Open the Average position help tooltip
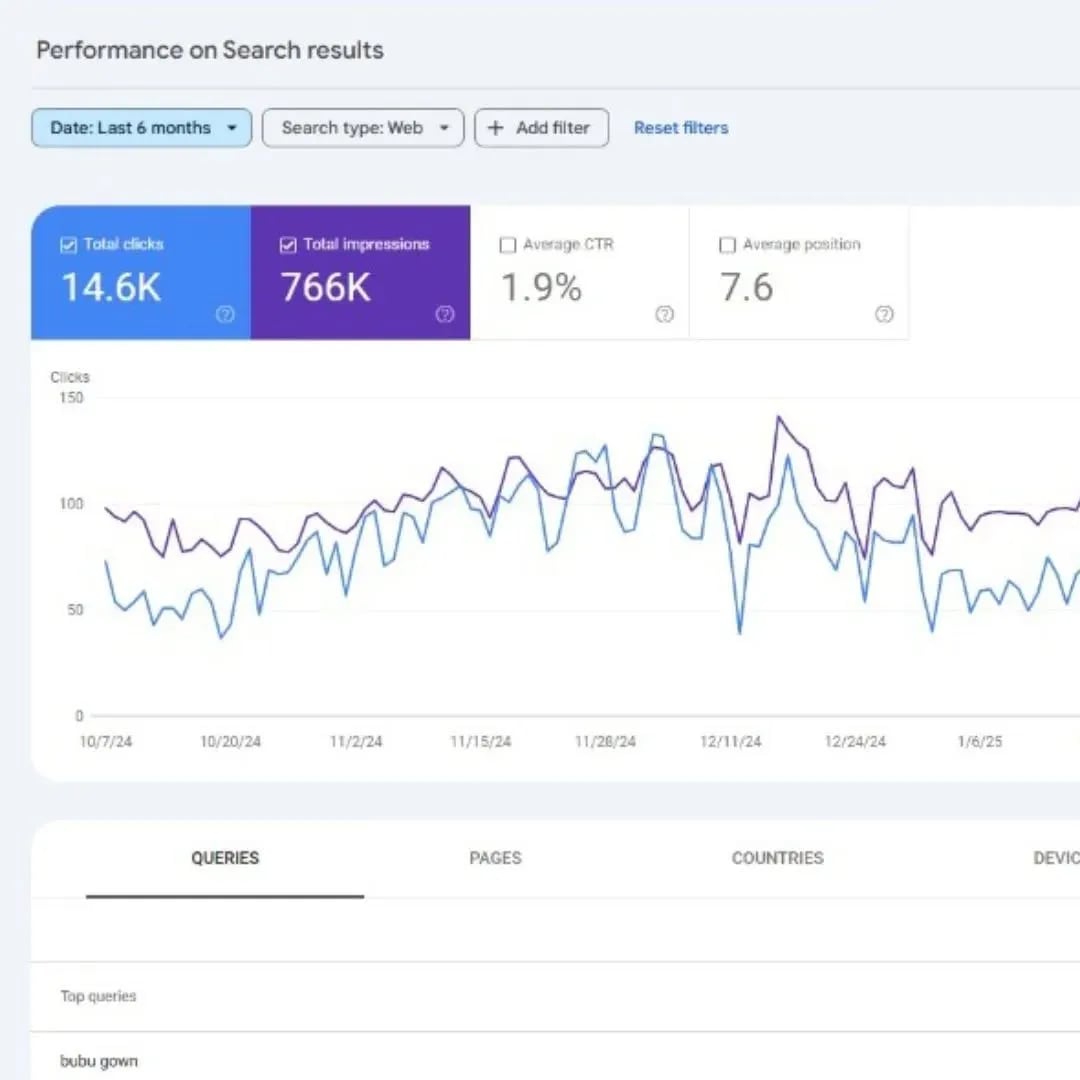The image size is (1080, 1080). 884,315
